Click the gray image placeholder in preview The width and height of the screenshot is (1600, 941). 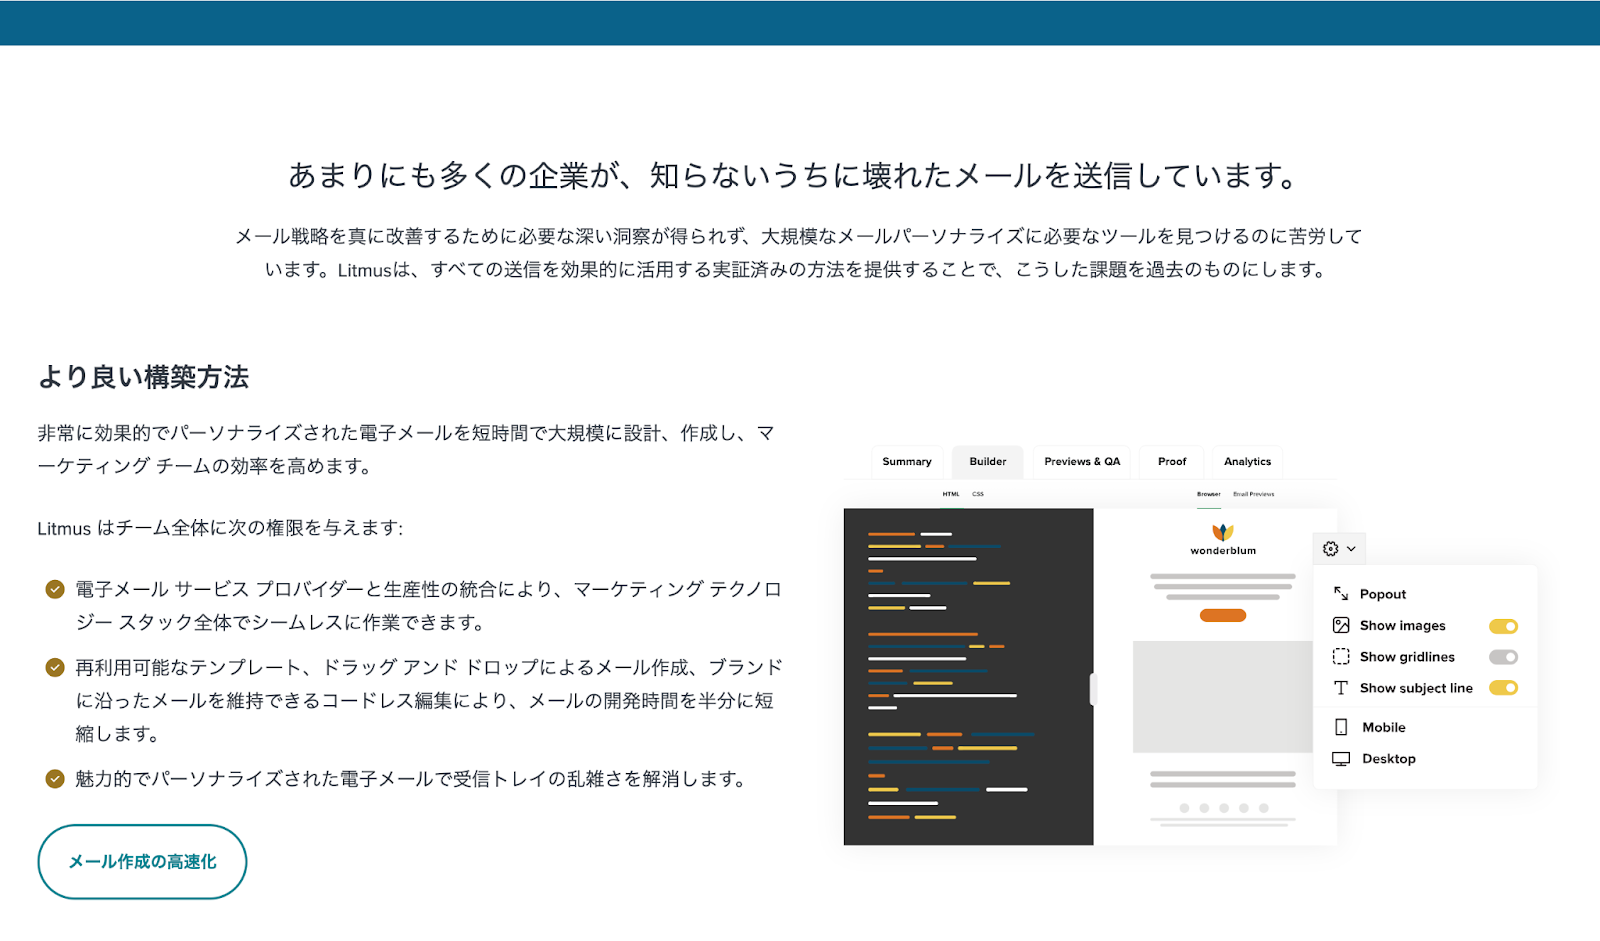1222,697
